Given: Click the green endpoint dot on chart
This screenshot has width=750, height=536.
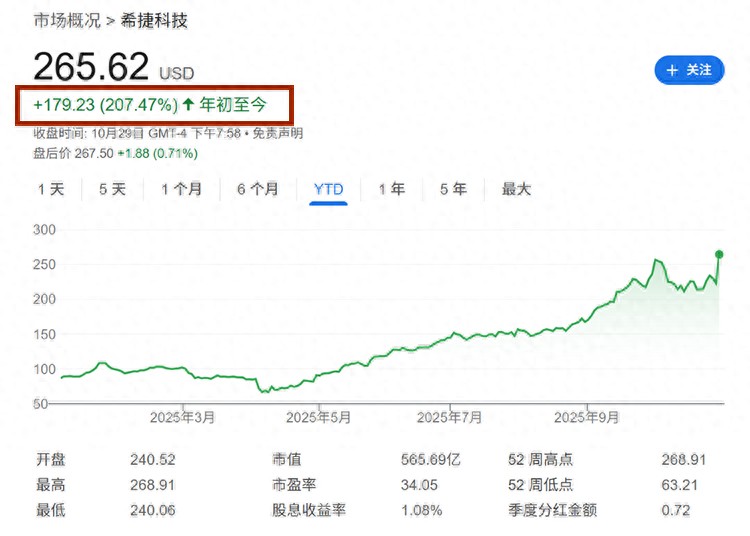Looking at the screenshot, I should pyautogui.click(x=719, y=254).
